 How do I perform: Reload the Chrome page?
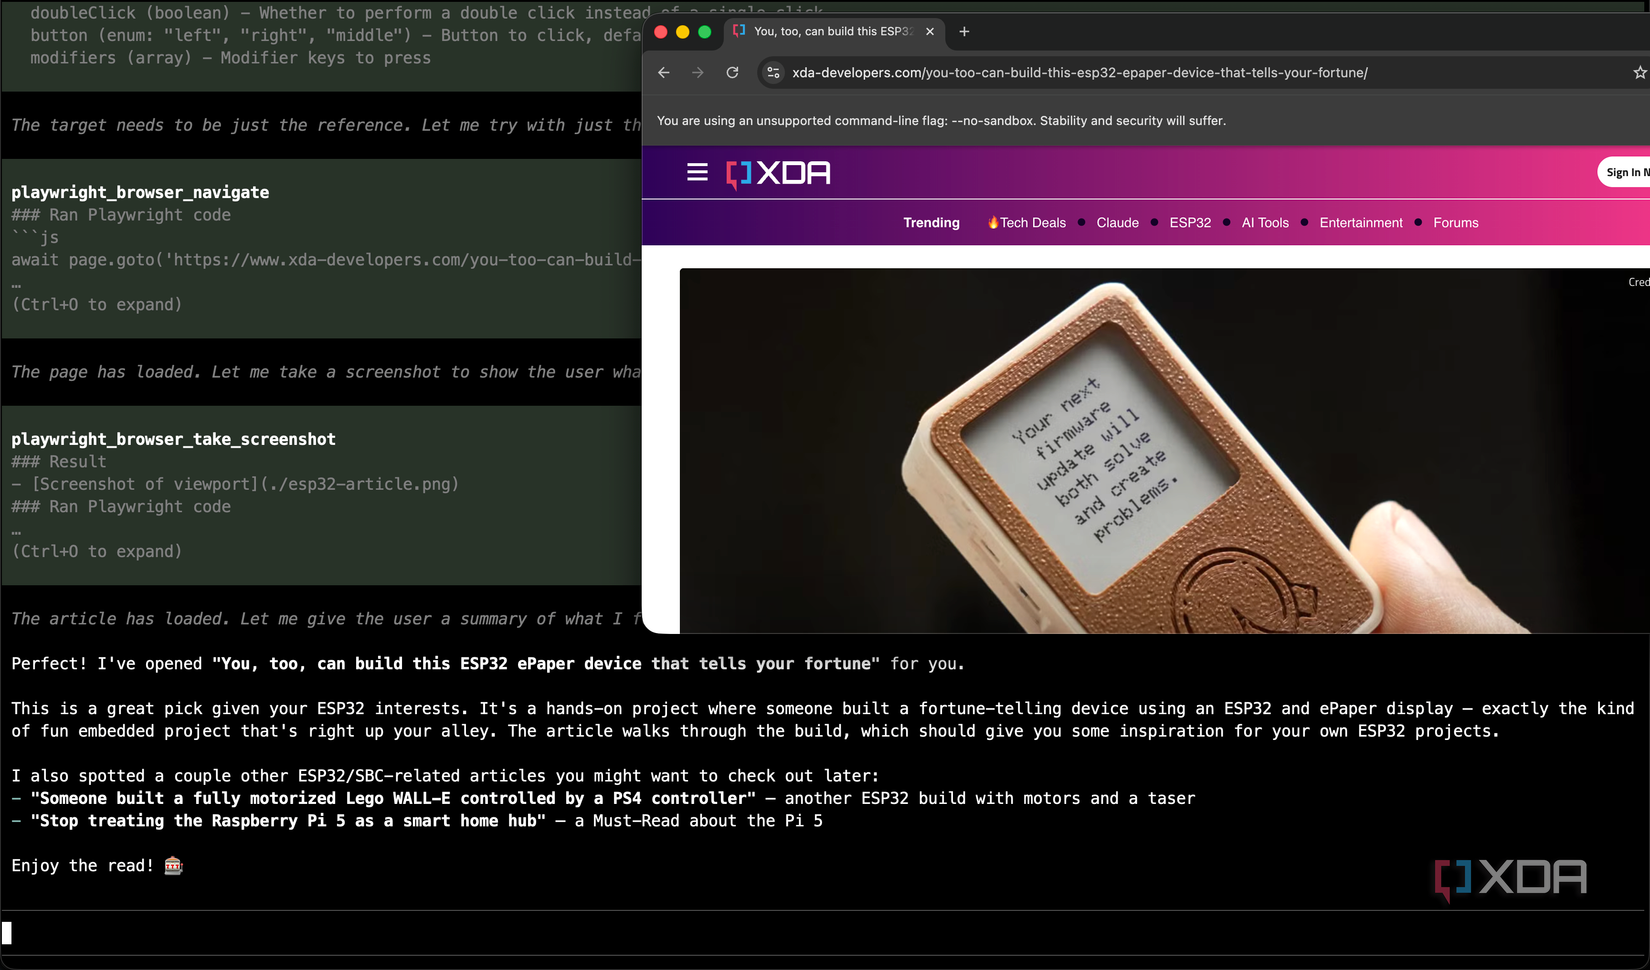[732, 73]
